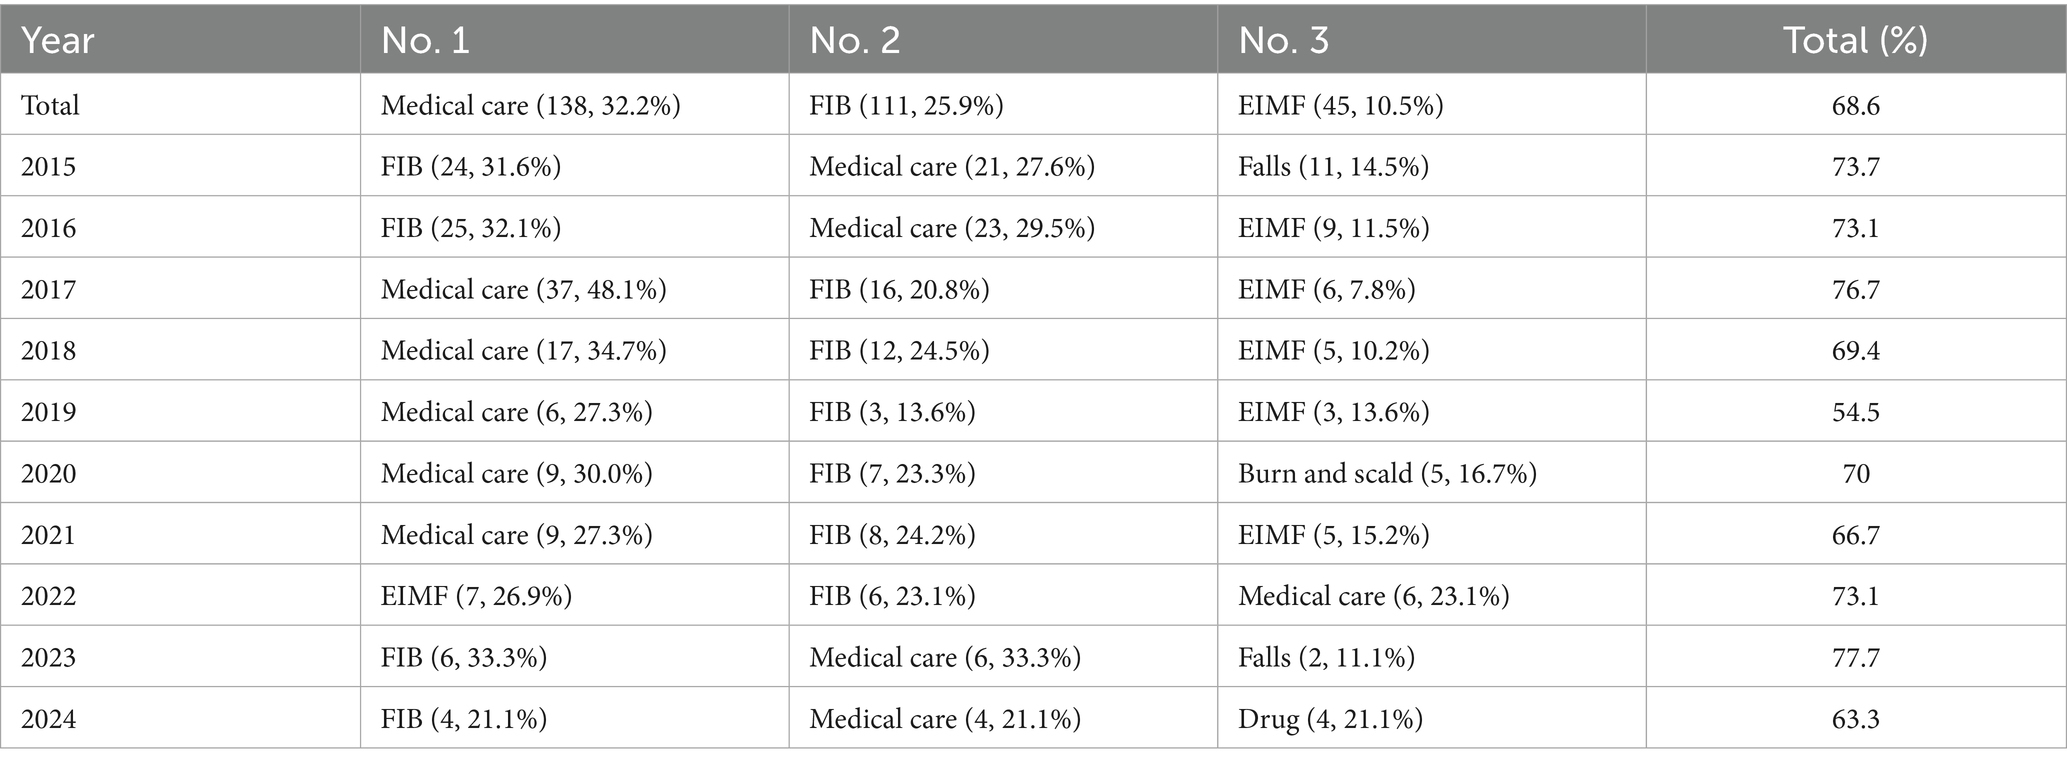2067x766 pixels.
Task: Select the 2024 year cell
Action: click(x=48, y=719)
